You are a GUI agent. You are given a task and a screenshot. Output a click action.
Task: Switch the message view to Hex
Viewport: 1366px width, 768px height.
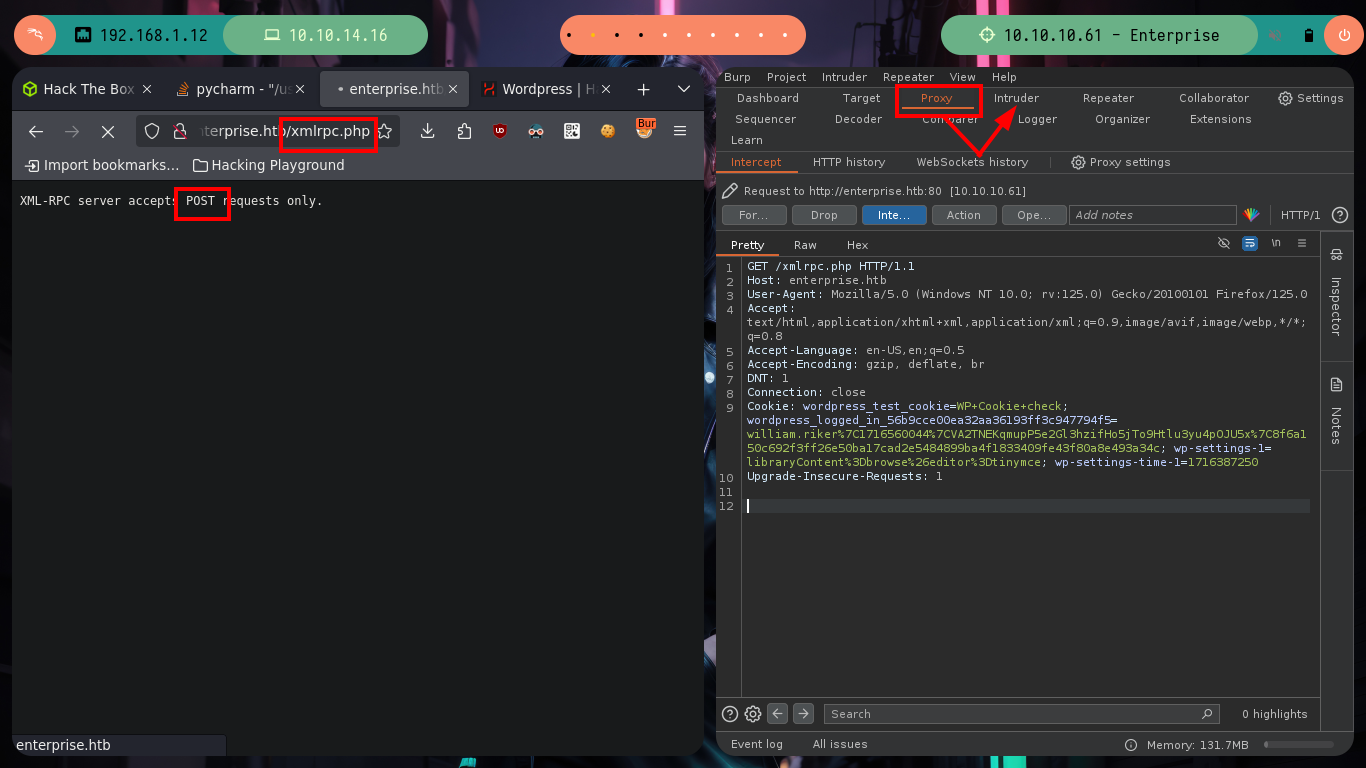point(857,245)
